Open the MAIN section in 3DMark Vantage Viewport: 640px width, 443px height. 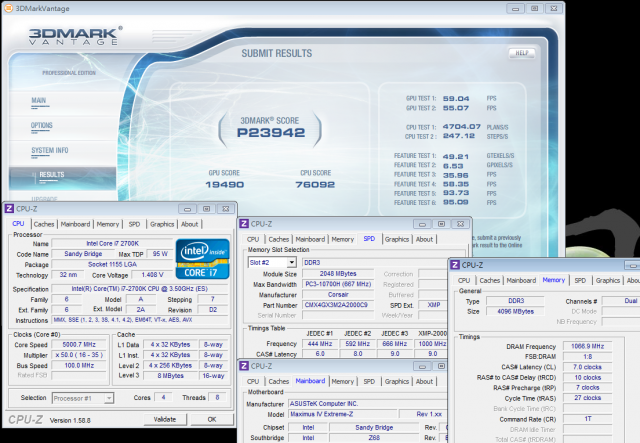pos(39,100)
